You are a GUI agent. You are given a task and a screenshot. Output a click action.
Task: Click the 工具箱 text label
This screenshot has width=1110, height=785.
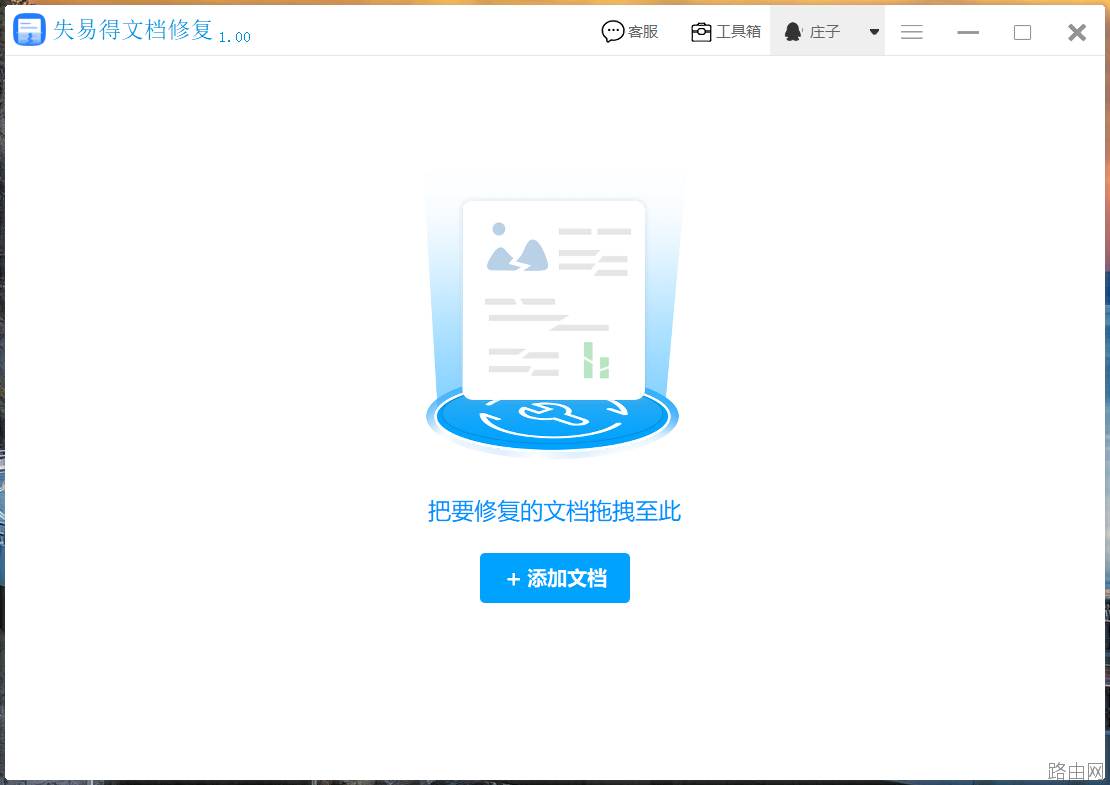[x=738, y=32]
